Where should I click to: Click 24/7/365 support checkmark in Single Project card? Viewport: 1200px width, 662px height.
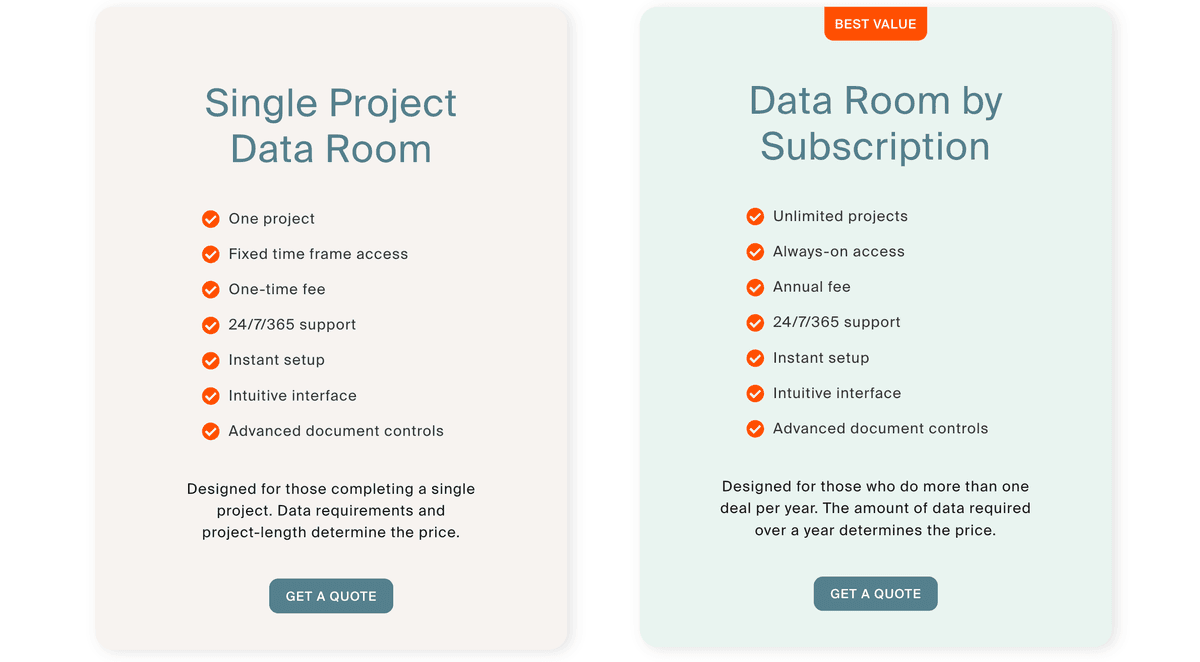pyautogui.click(x=211, y=325)
